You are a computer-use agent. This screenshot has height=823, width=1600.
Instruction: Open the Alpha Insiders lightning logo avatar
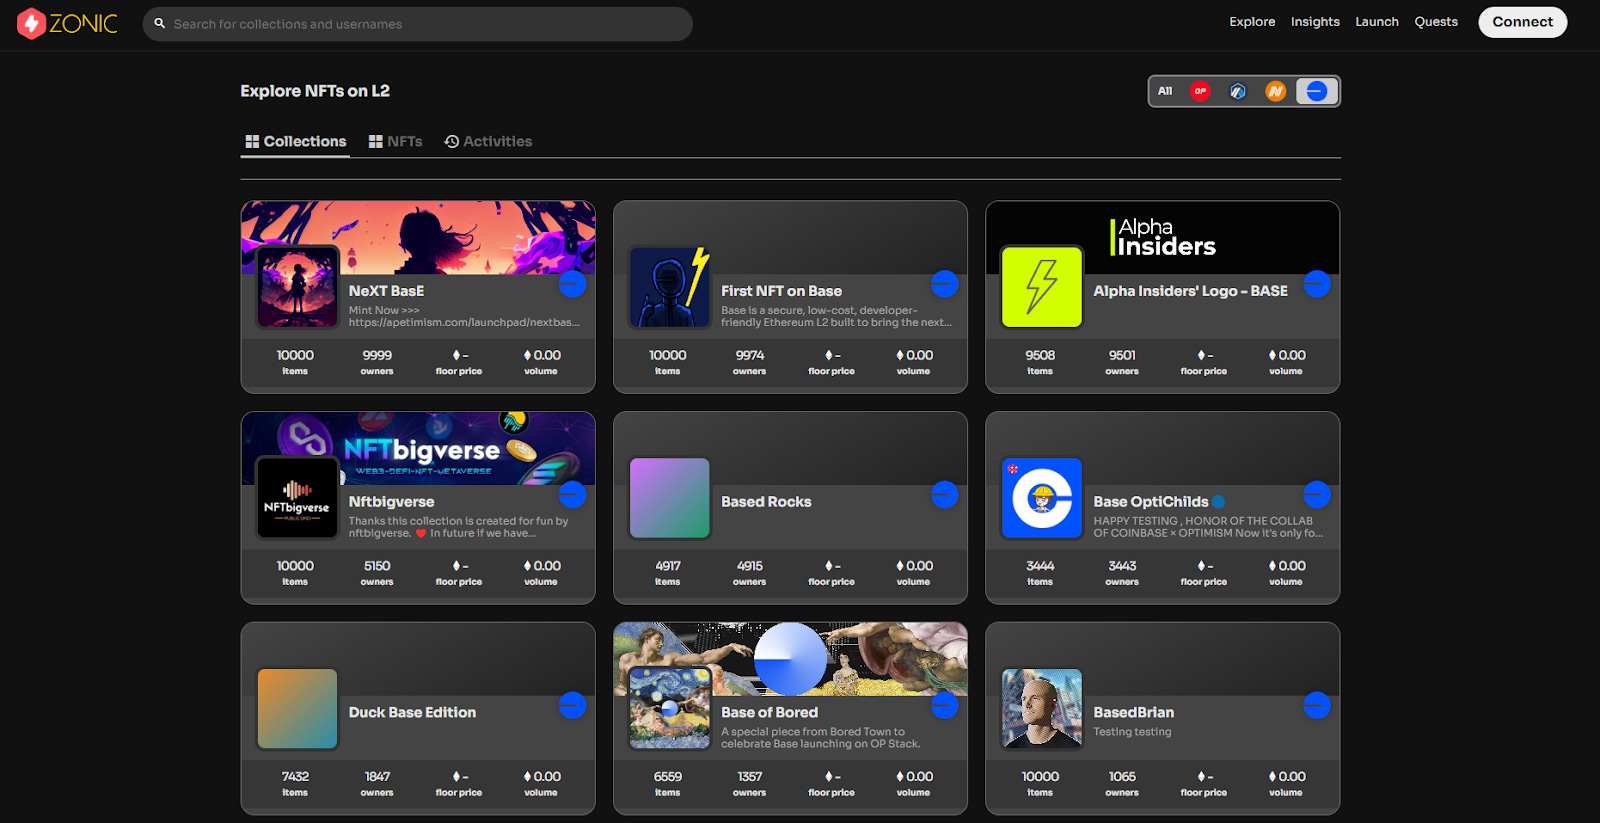pyautogui.click(x=1042, y=287)
